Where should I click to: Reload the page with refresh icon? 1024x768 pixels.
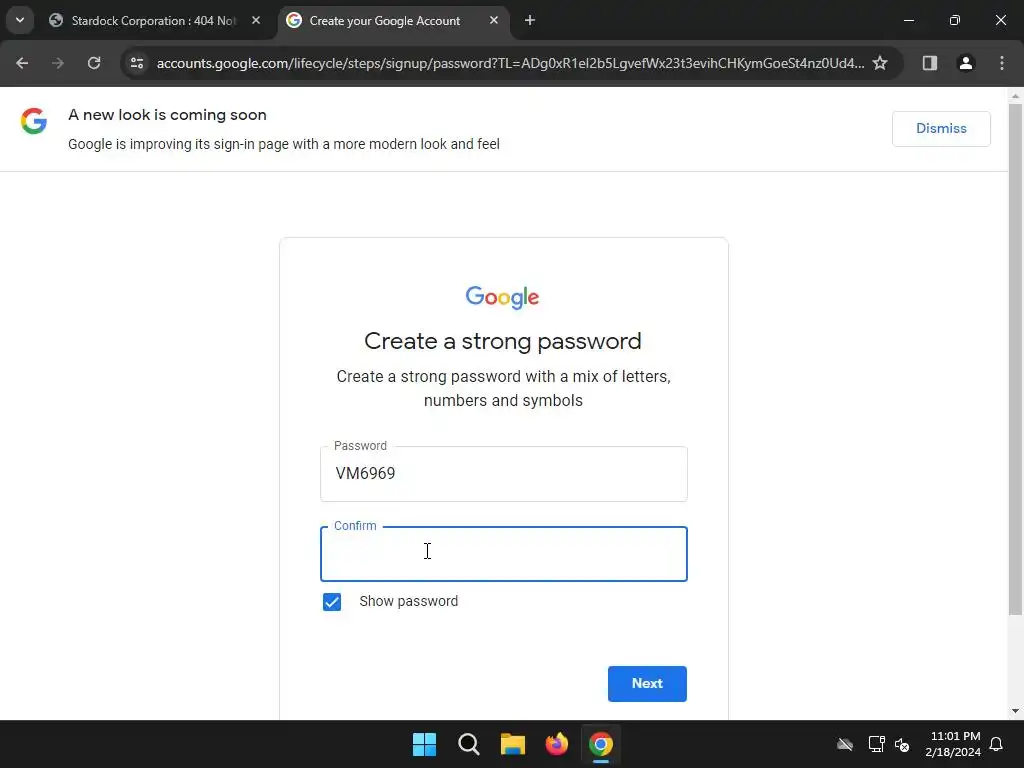pos(94,63)
